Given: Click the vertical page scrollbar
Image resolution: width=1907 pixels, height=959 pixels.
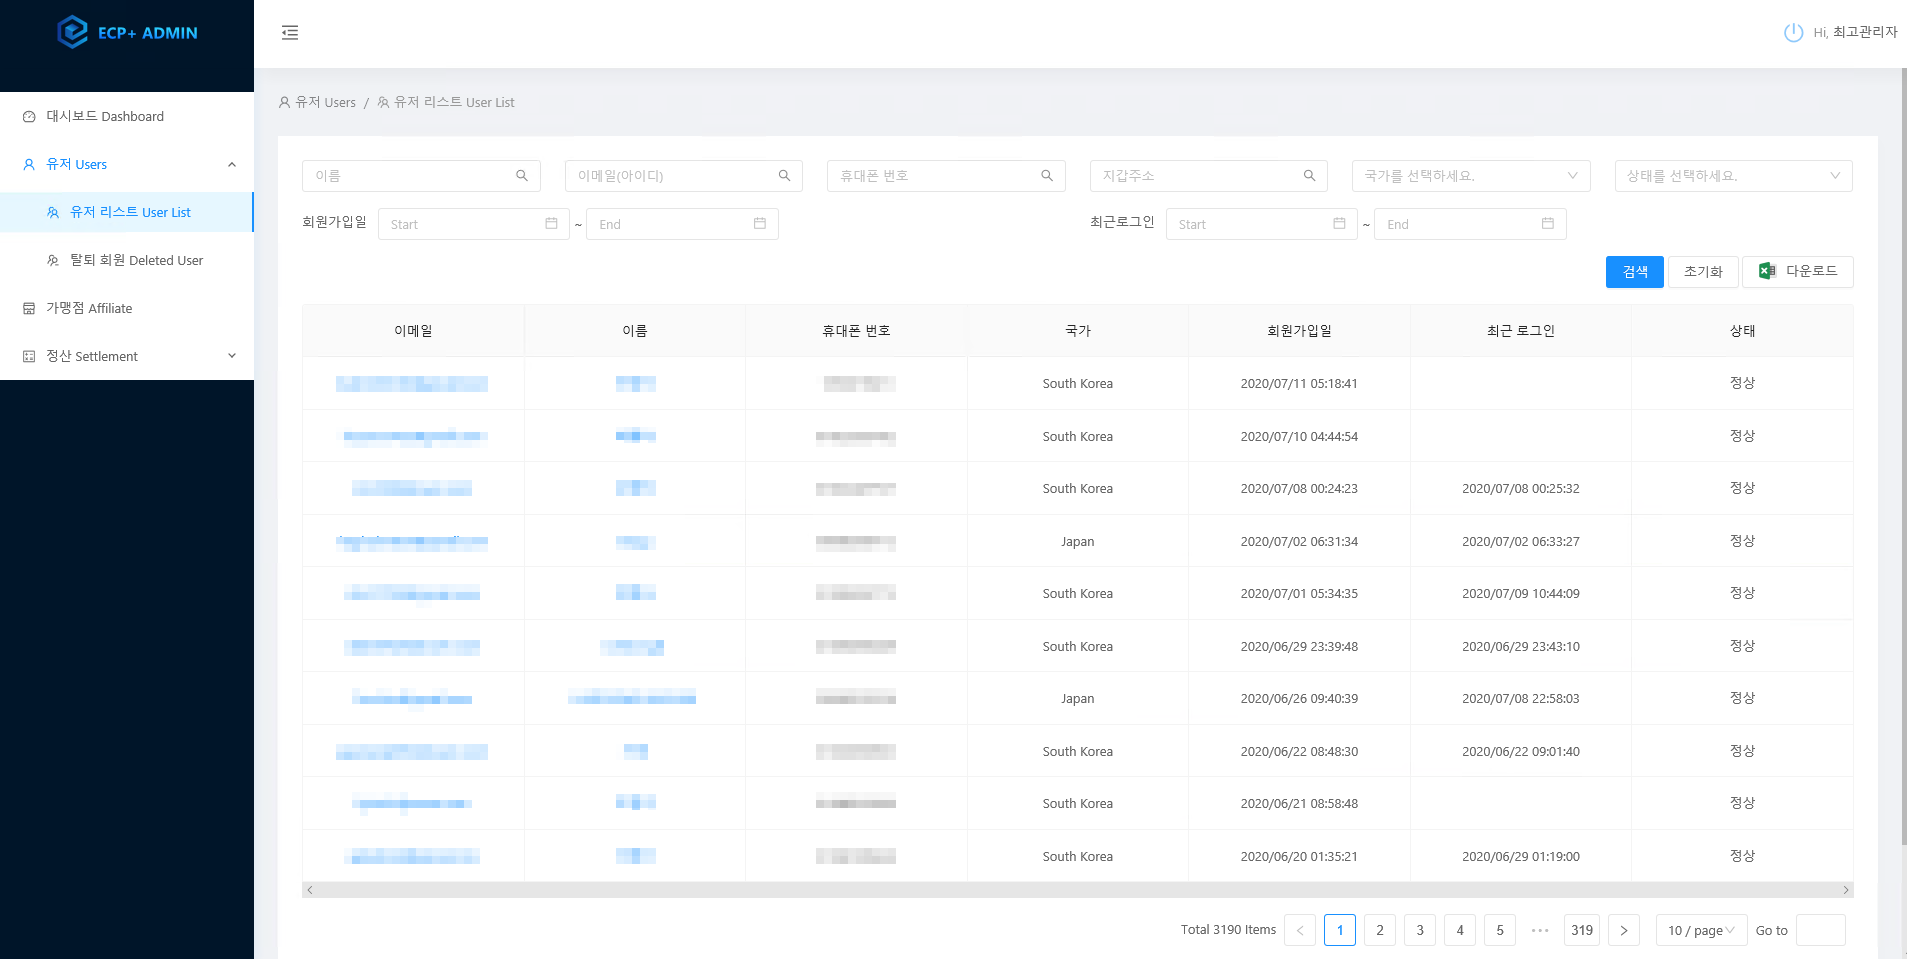Looking at the screenshot, I should coord(1903,456).
